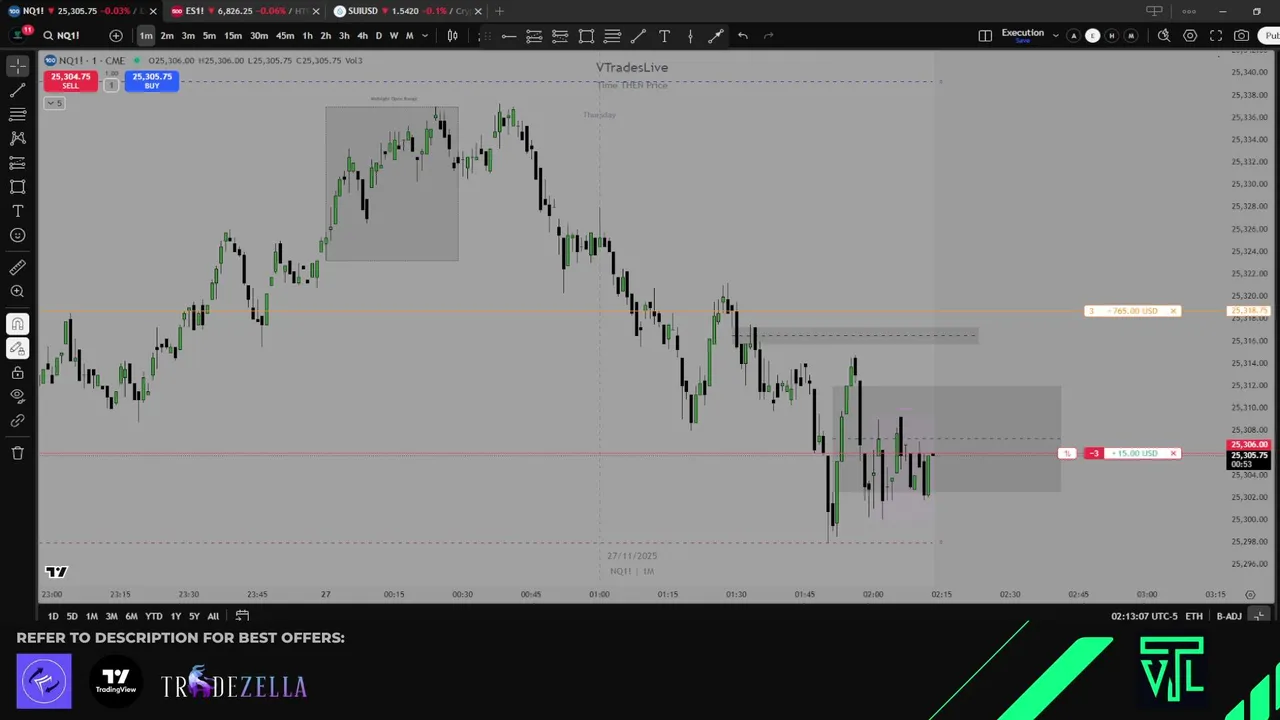Select the H layout circle button
Viewport: 1280px width, 720px height.
[x=1111, y=36]
